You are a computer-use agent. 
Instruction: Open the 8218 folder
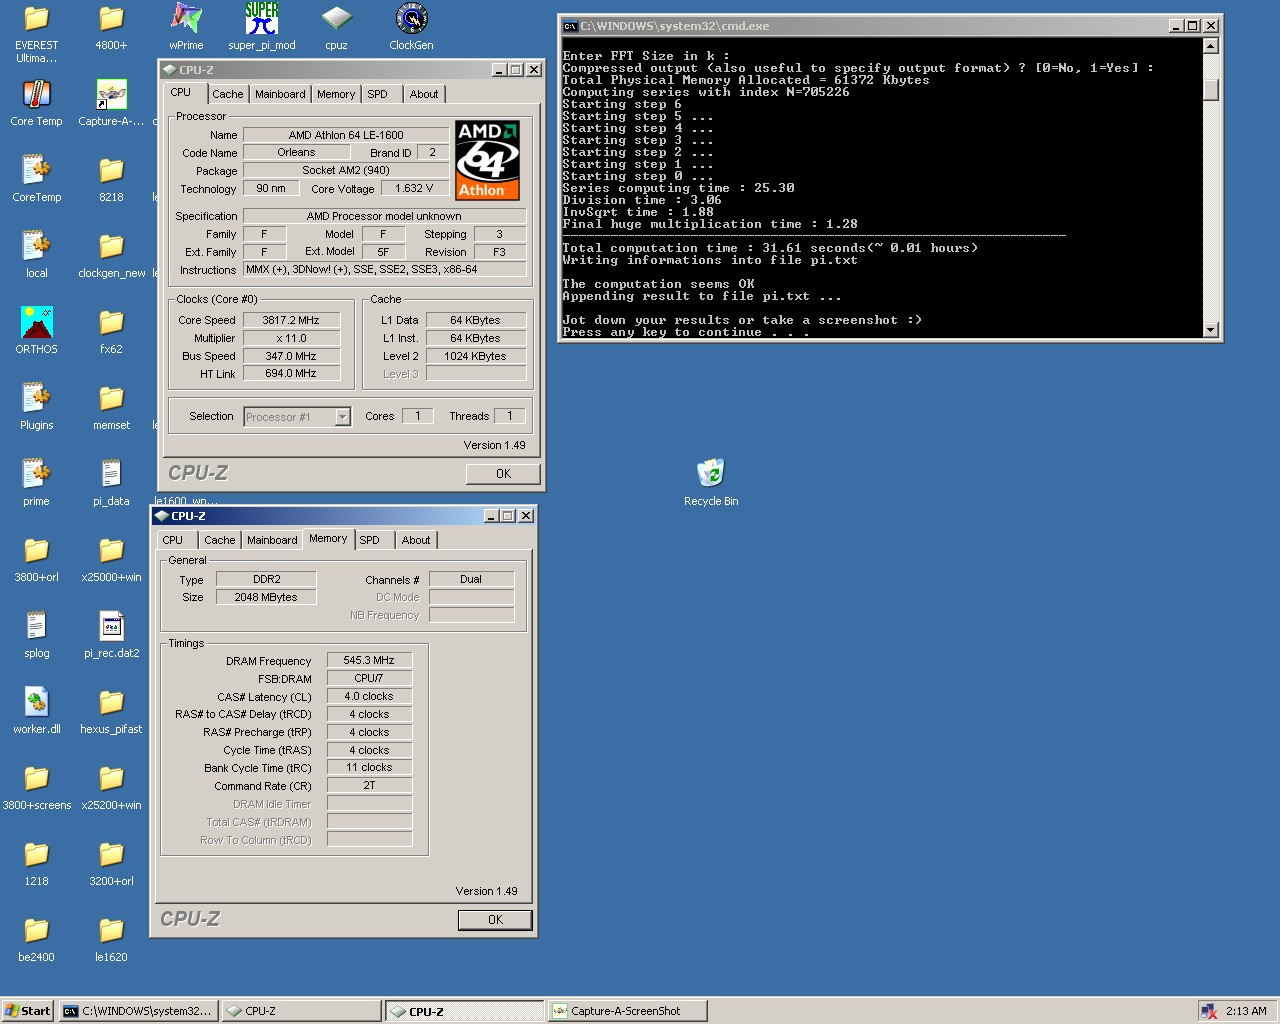111,179
